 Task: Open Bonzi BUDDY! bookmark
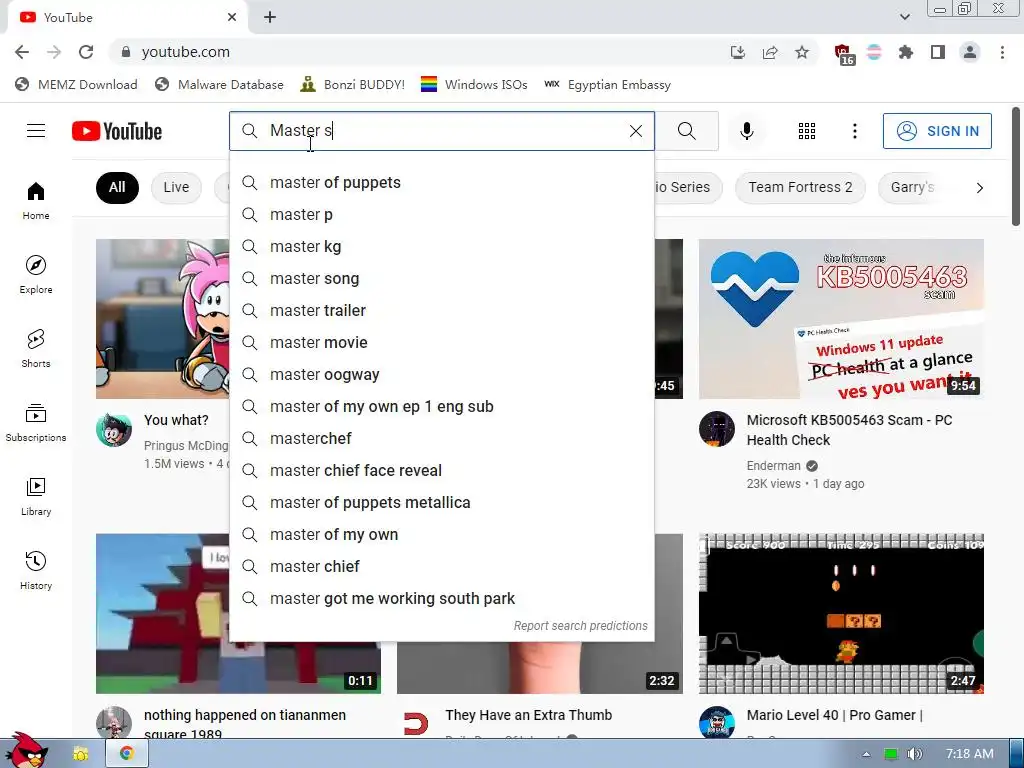353,85
